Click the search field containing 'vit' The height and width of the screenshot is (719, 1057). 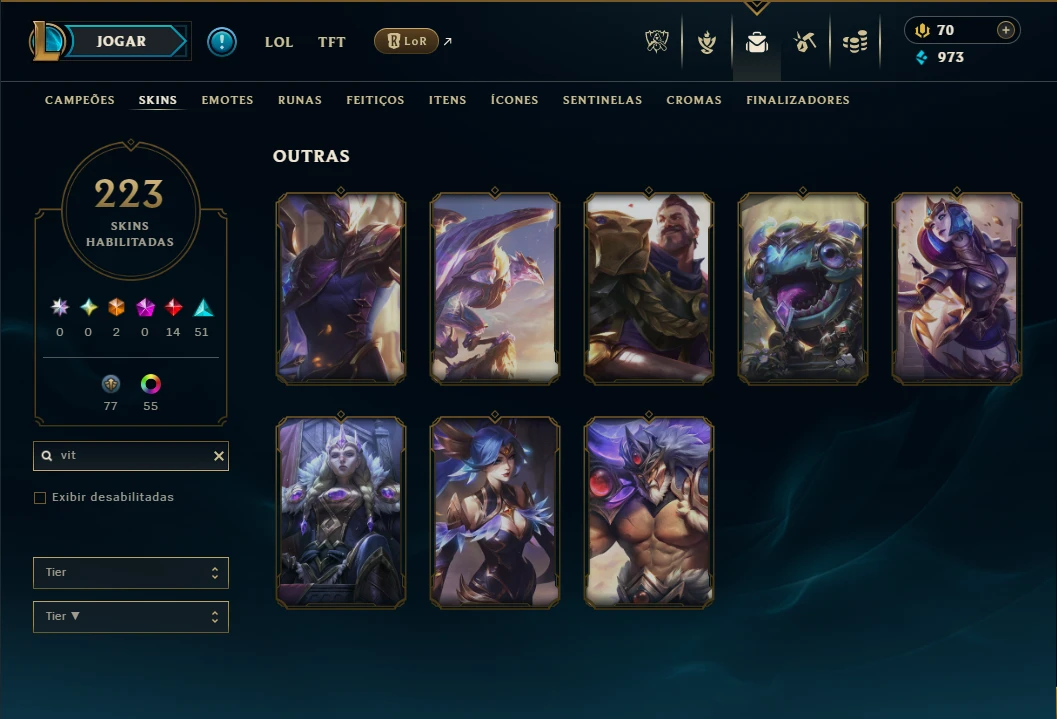tap(131, 456)
